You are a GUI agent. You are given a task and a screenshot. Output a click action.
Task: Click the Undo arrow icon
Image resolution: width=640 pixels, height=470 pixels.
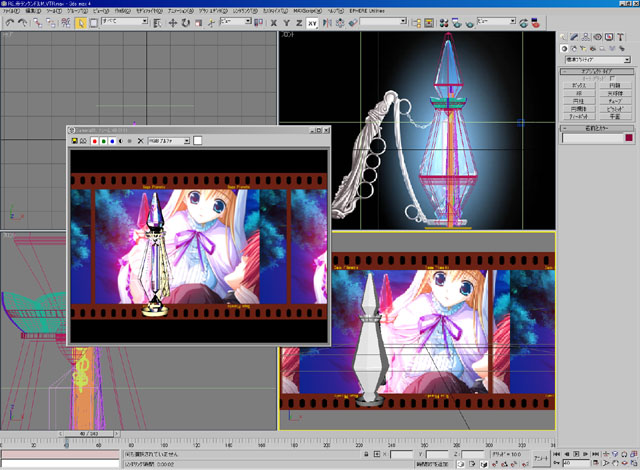[x=10, y=23]
